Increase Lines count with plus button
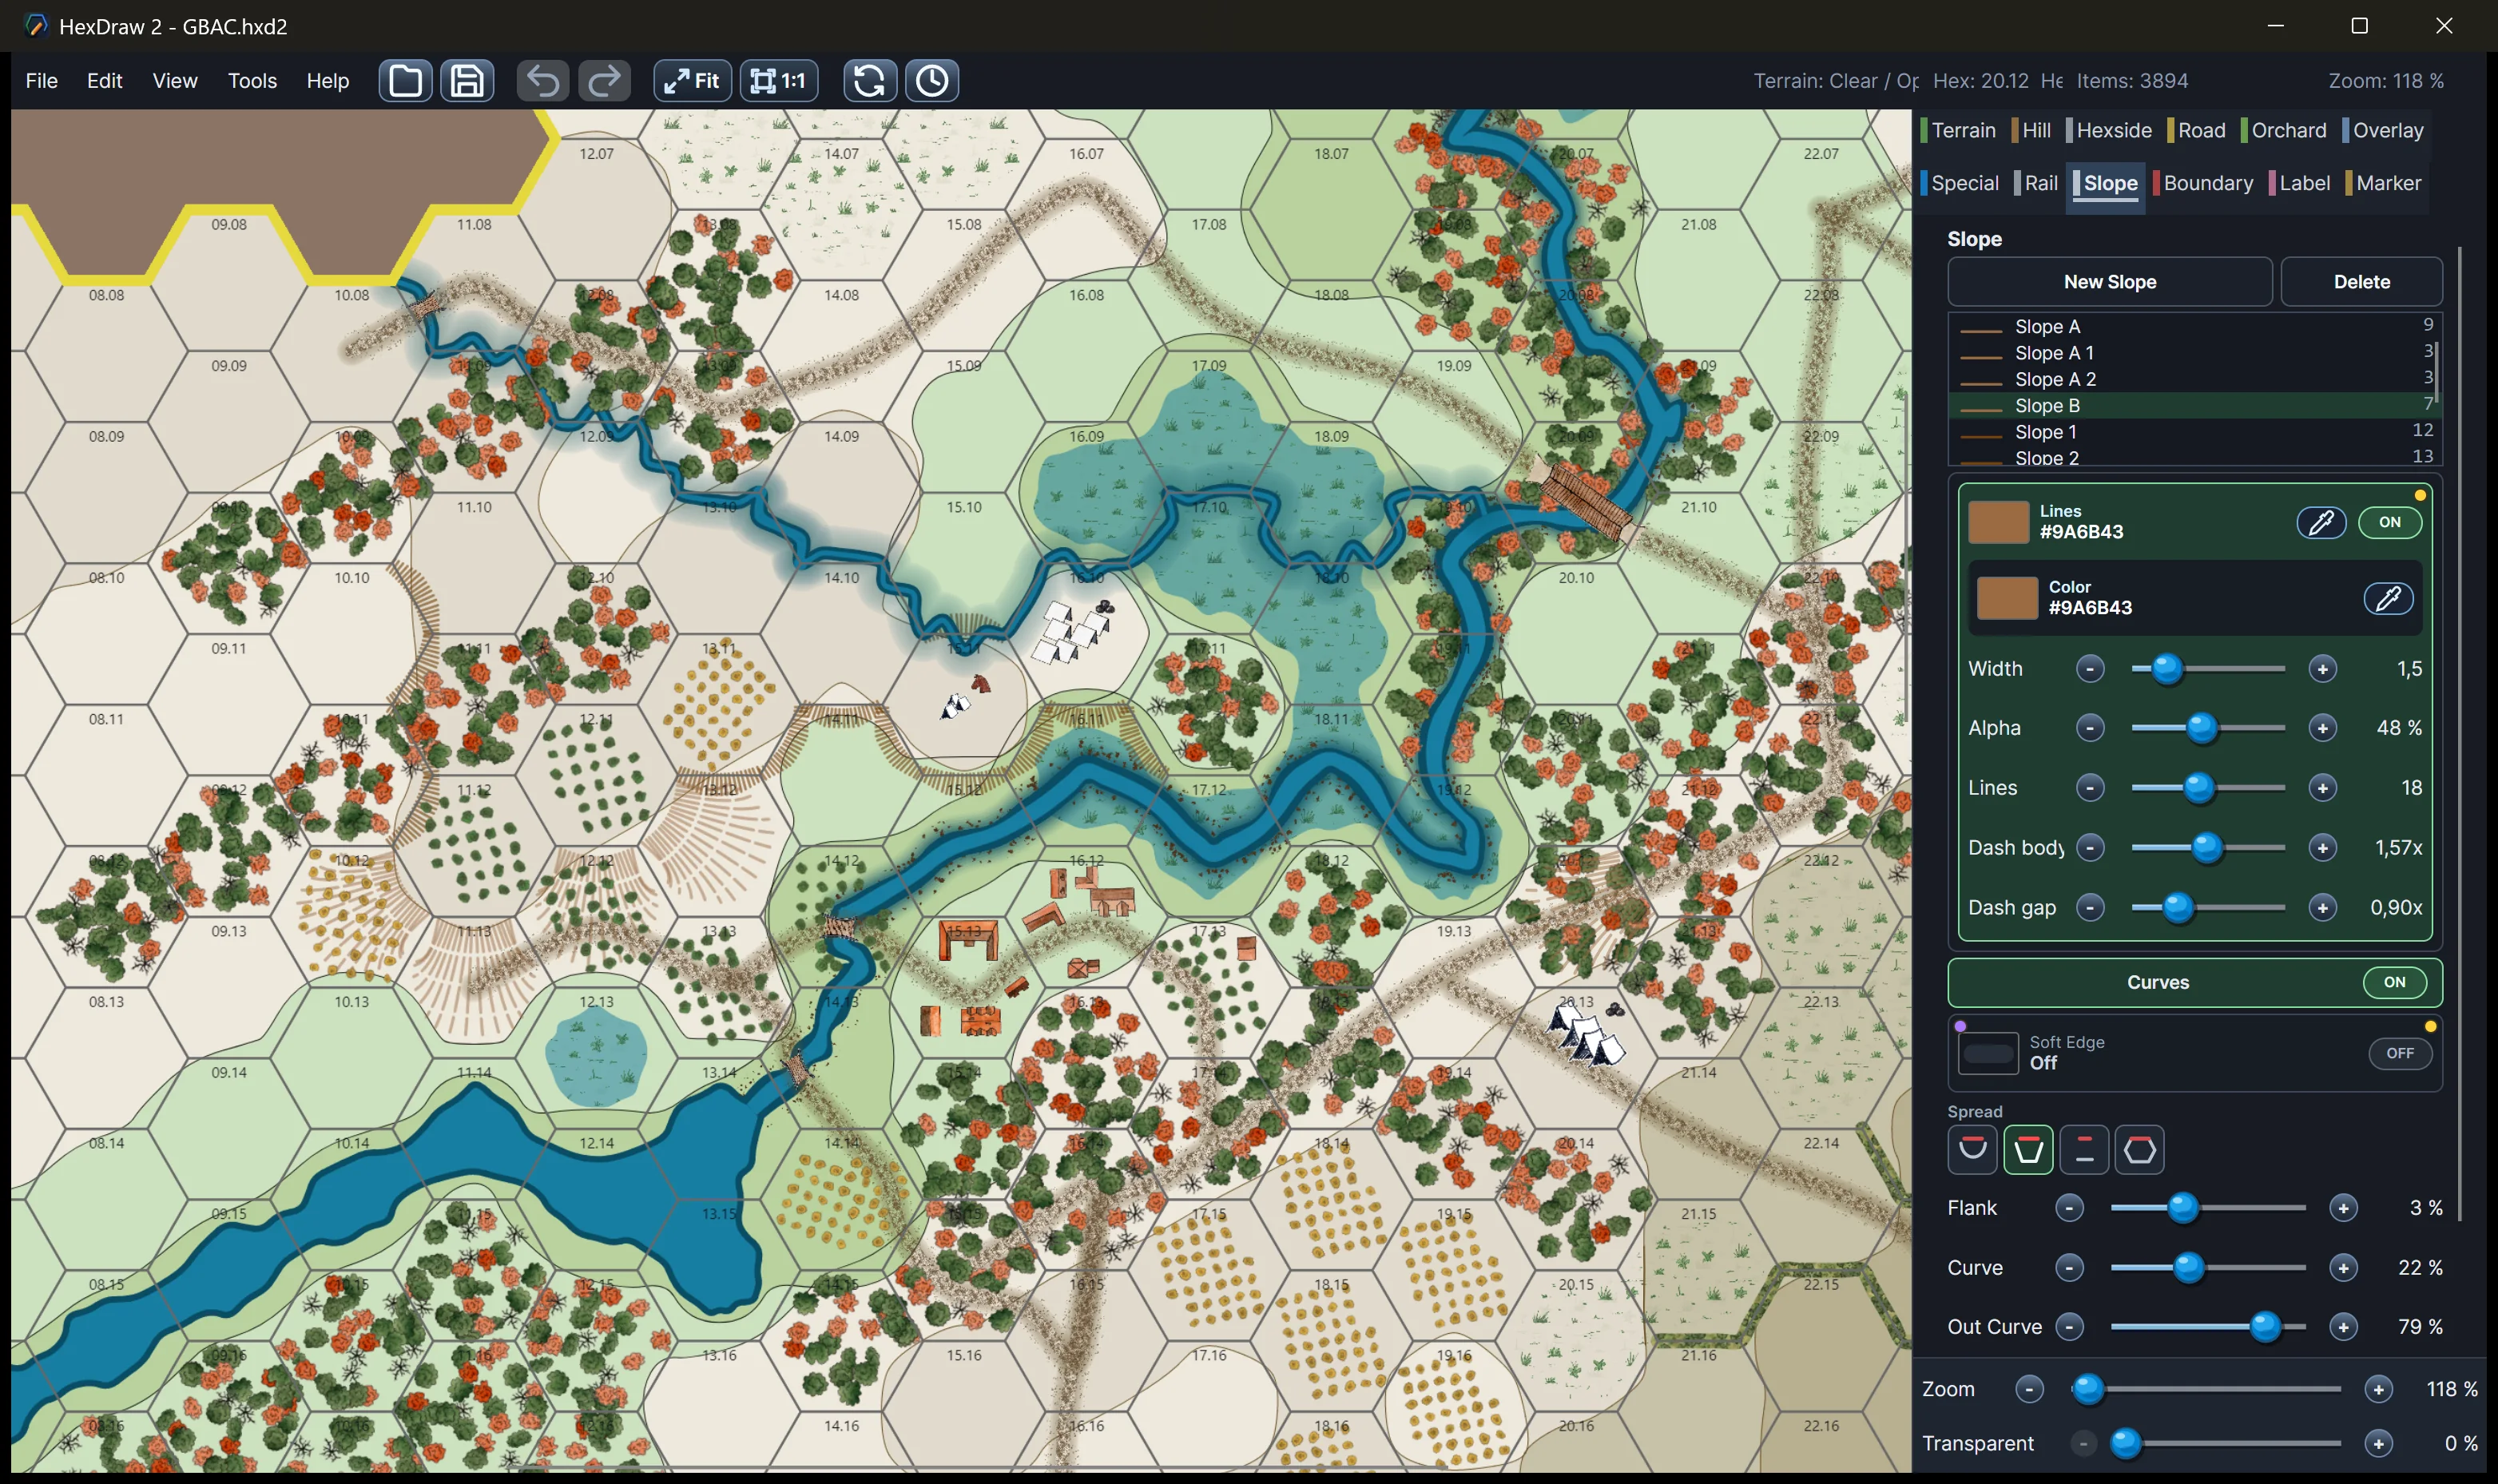 click(2323, 788)
